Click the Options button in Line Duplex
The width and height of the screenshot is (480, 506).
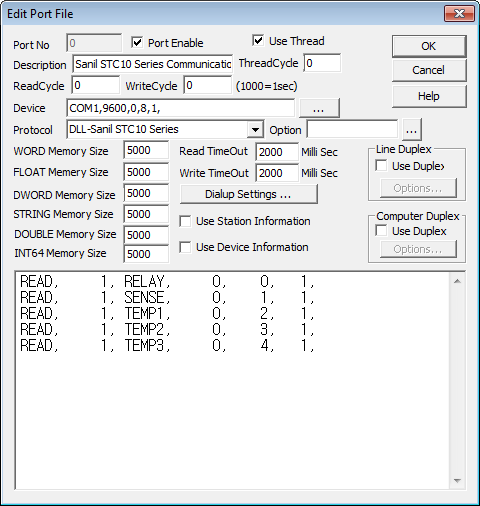tap(418, 188)
